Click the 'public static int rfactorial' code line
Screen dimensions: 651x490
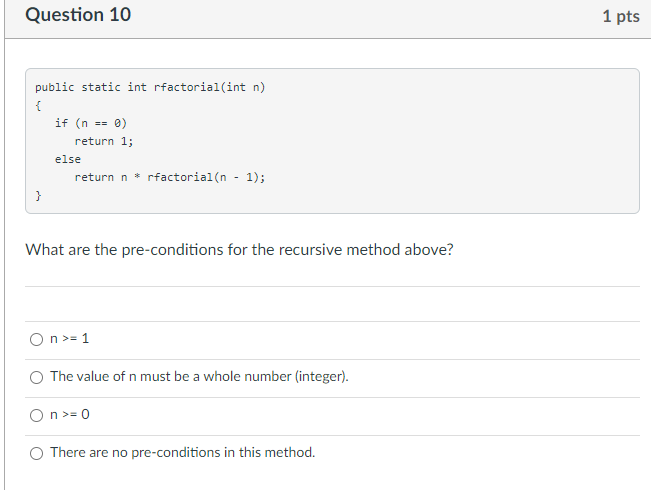point(150,87)
